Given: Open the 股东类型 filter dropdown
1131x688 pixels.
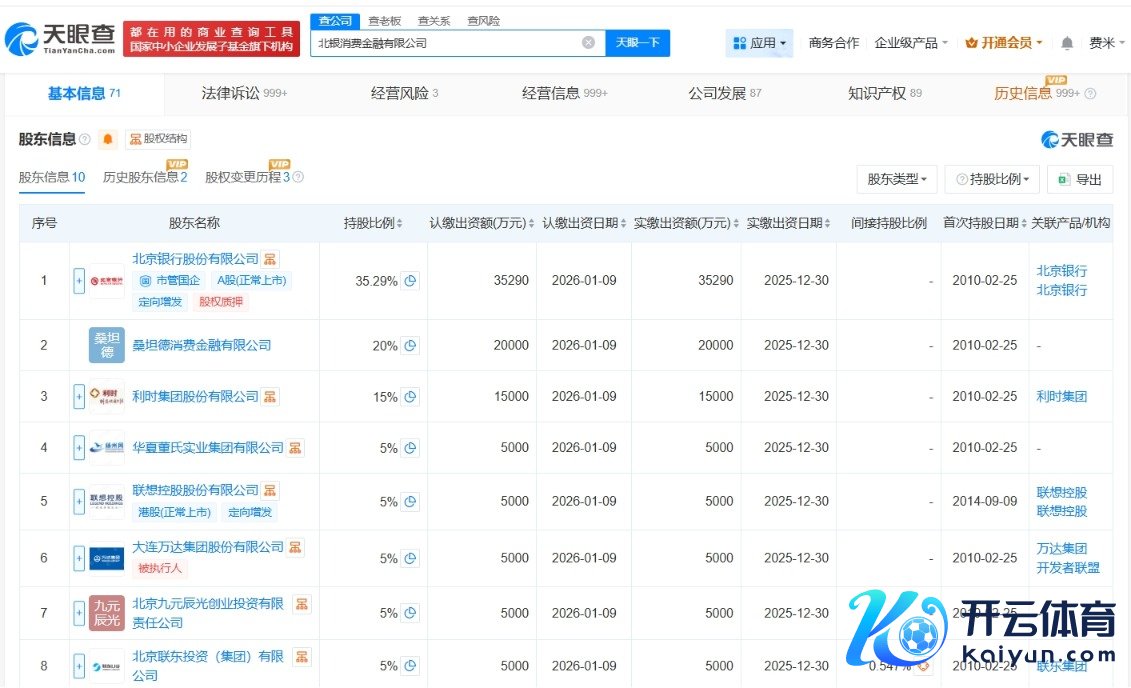Looking at the screenshot, I should [x=896, y=179].
